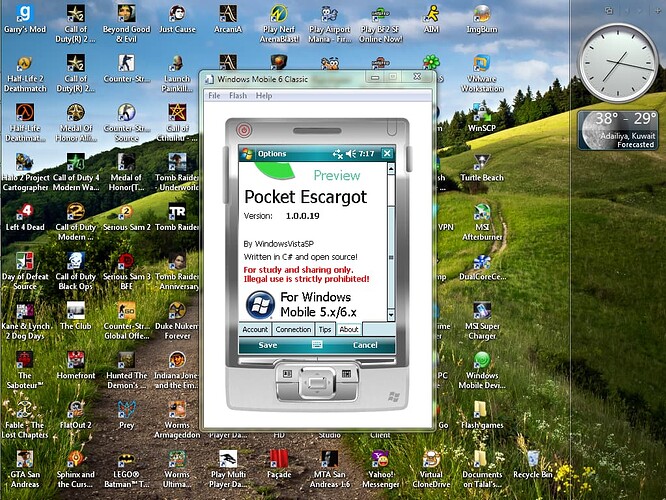Click the Options vertical scrollbar thumb
Viewport: 666px width, 500px height.
[x=391, y=257]
